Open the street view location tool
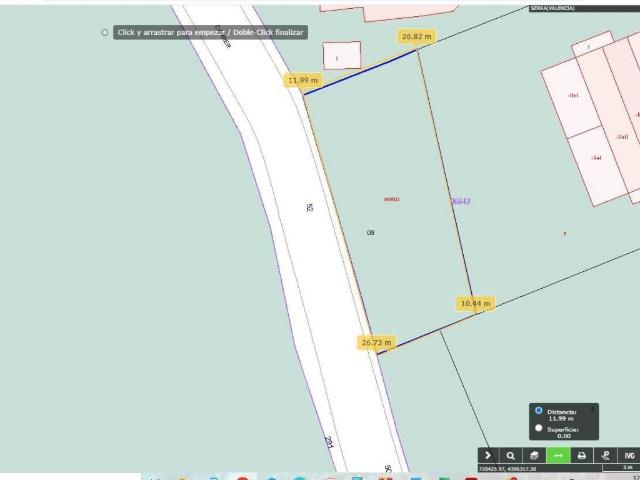Viewport: 640px width, 480px height. pyautogui.click(x=606, y=456)
